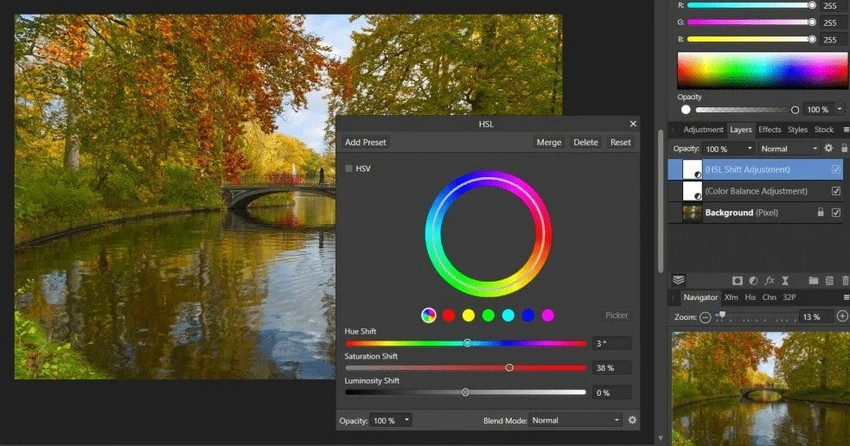Screen dimensions: 850x446
Task: Open the 32P preview tab
Action: pyautogui.click(x=789, y=298)
